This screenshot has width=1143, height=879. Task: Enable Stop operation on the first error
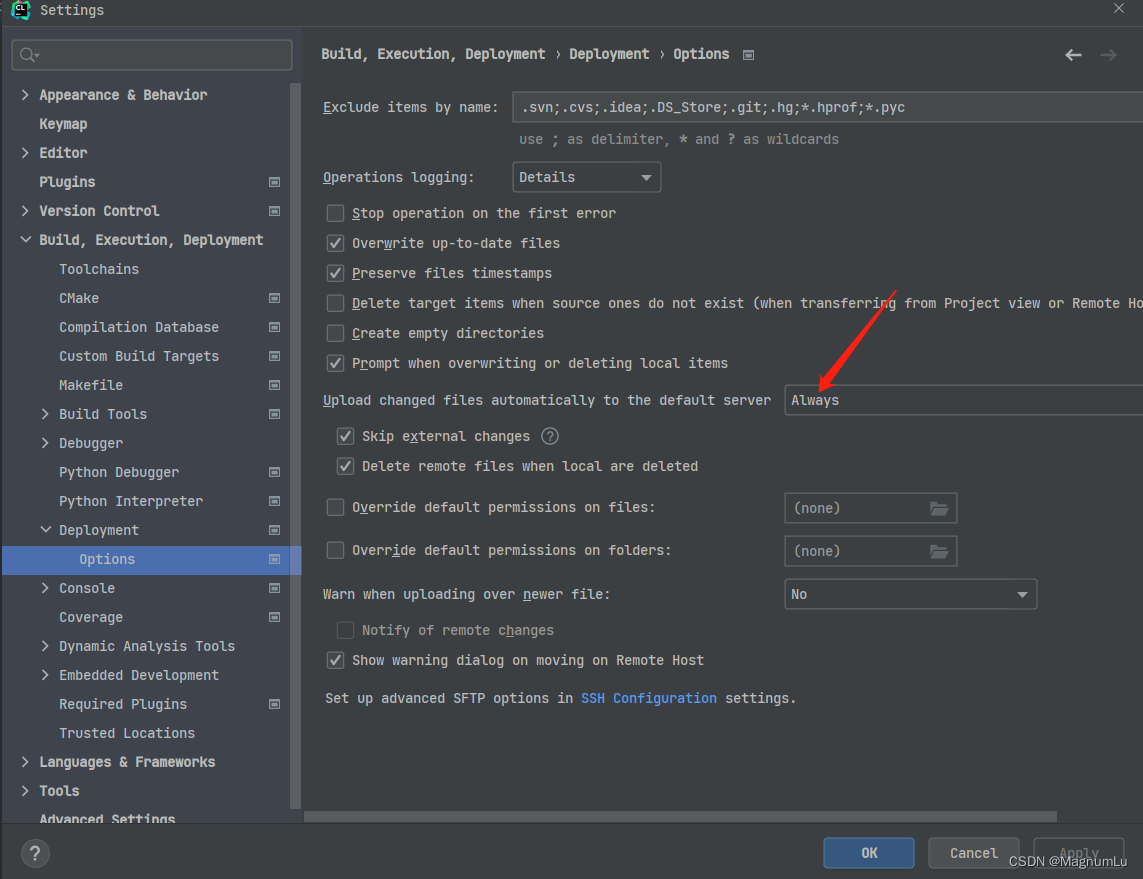[335, 213]
